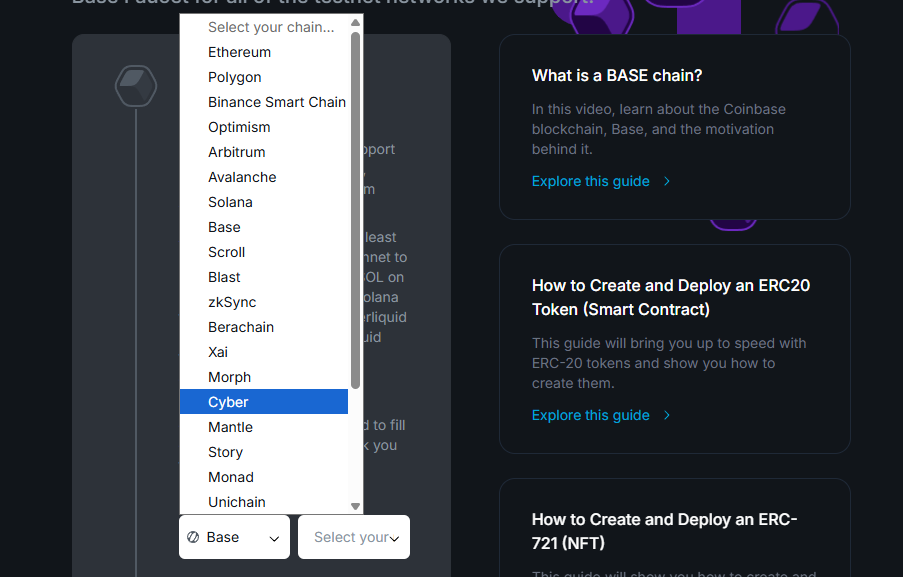Click arrow beside ERC20 guide link

click(x=667, y=415)
